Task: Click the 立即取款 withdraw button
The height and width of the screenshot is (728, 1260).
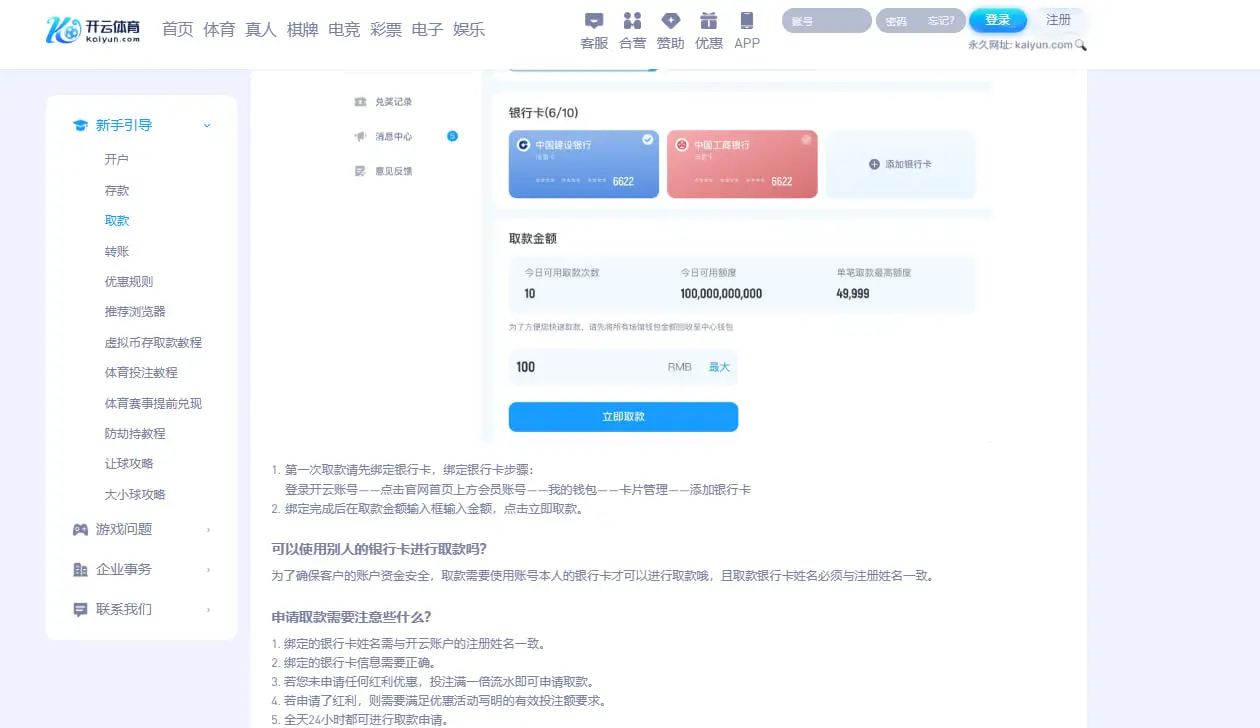Action: point(623,417)
